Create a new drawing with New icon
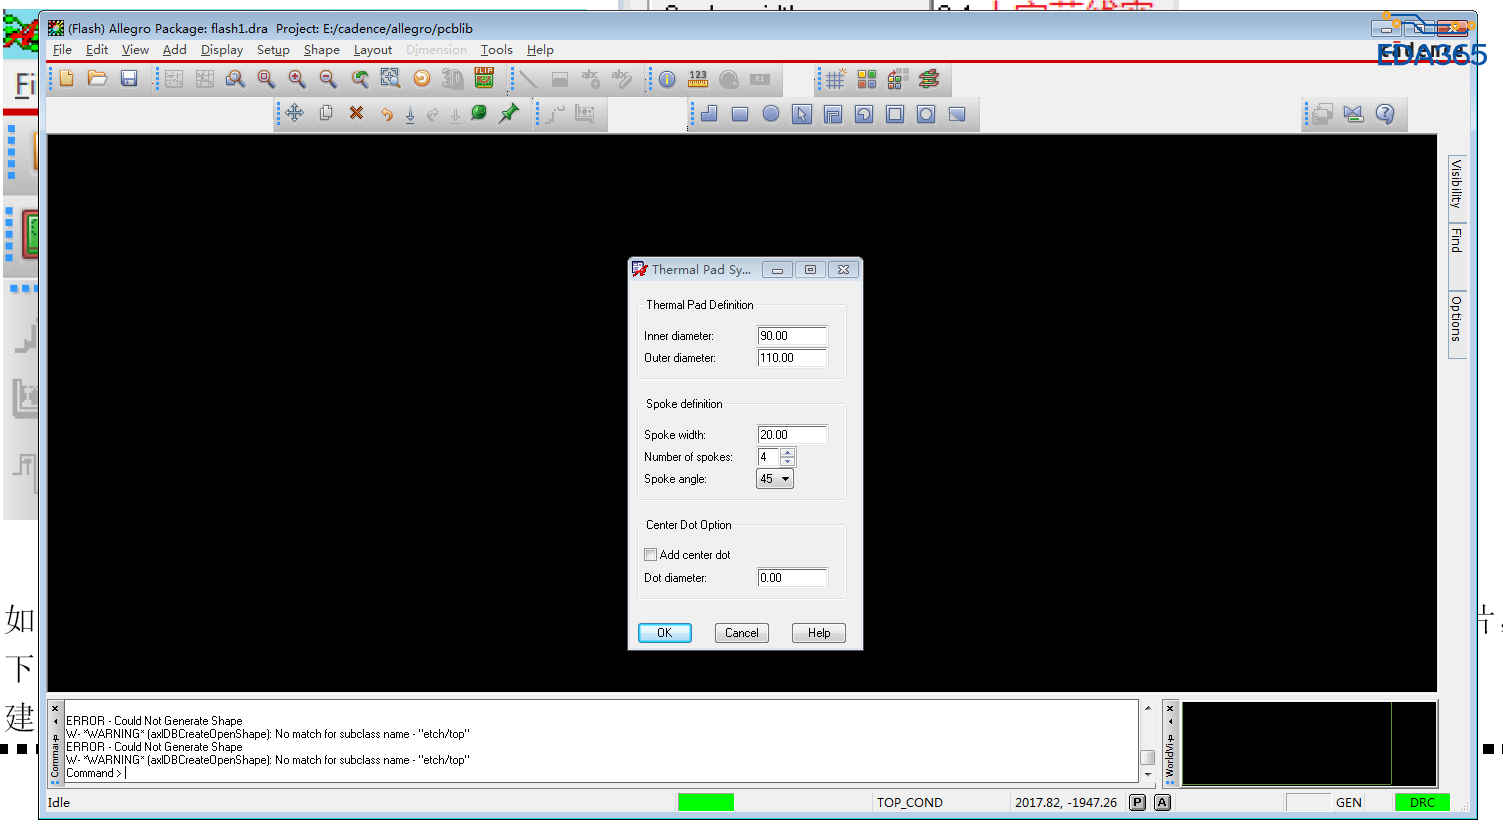1503x831 pixels. [x=66, y=79]
